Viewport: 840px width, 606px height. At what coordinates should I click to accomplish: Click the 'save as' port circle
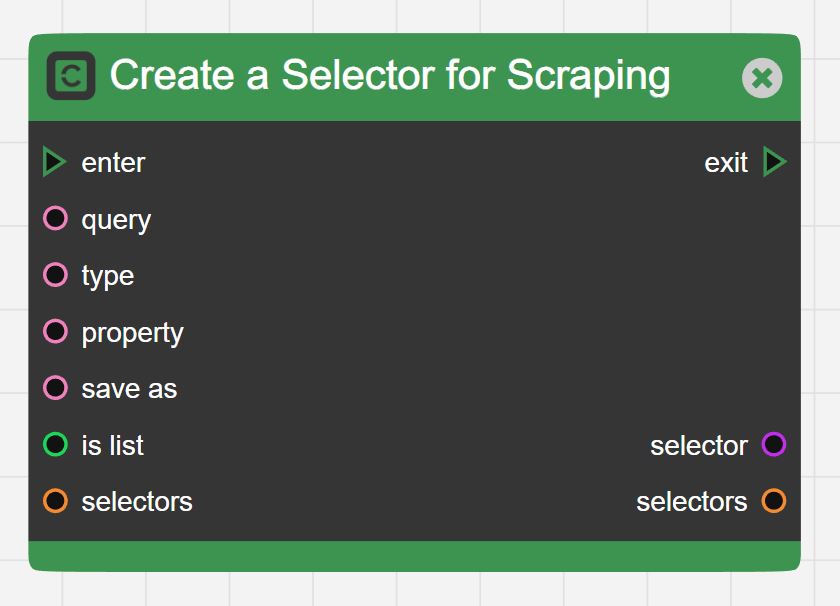55,388
